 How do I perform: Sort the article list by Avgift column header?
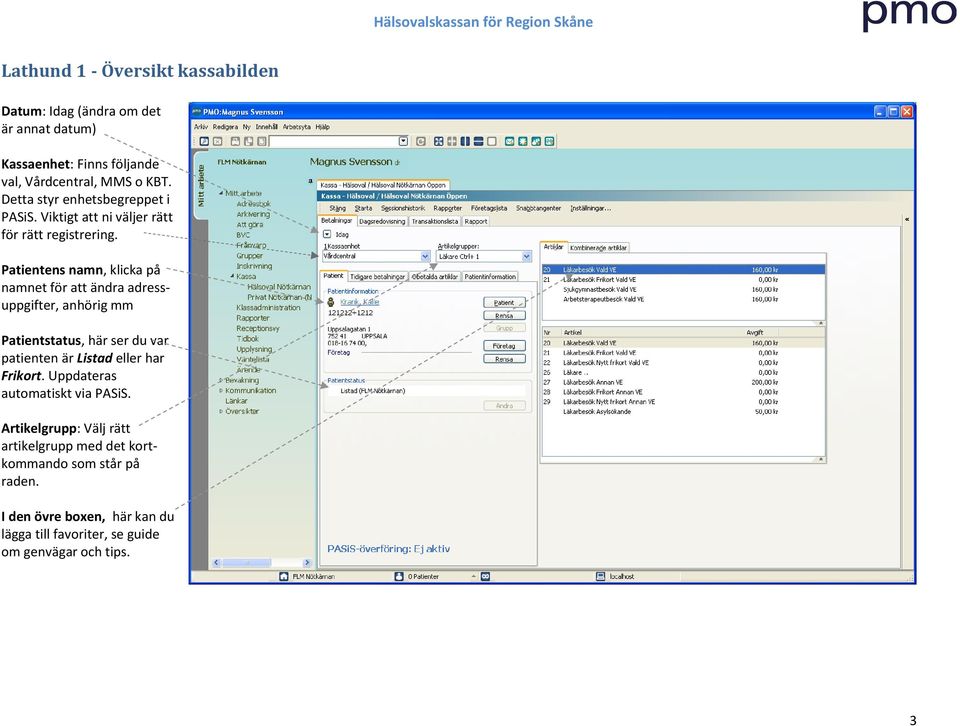tap(755, 332)
